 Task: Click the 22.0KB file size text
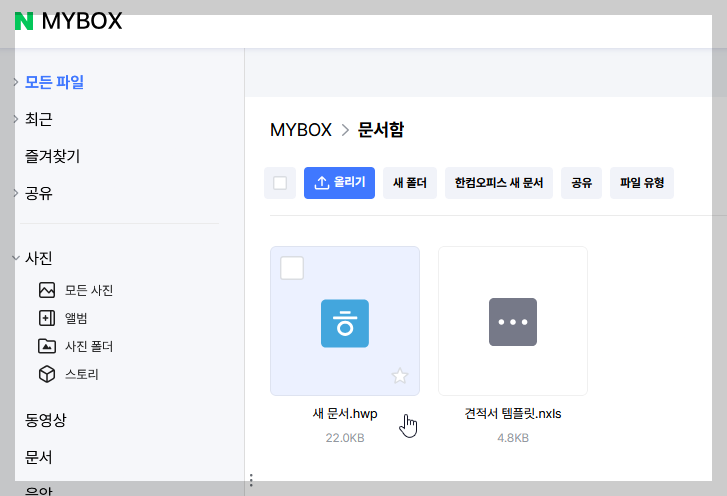point(345,438)
